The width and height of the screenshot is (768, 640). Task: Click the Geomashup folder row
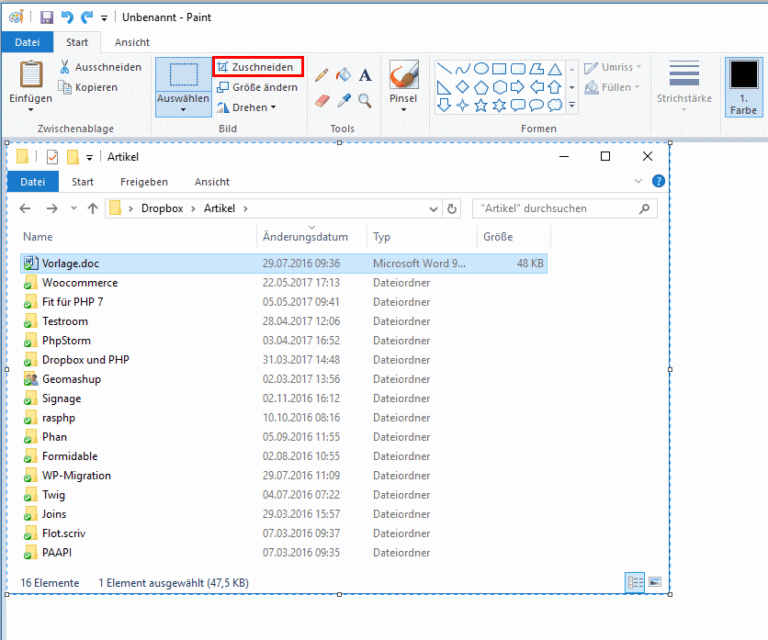pyautogui.click(x=284, y=379)
